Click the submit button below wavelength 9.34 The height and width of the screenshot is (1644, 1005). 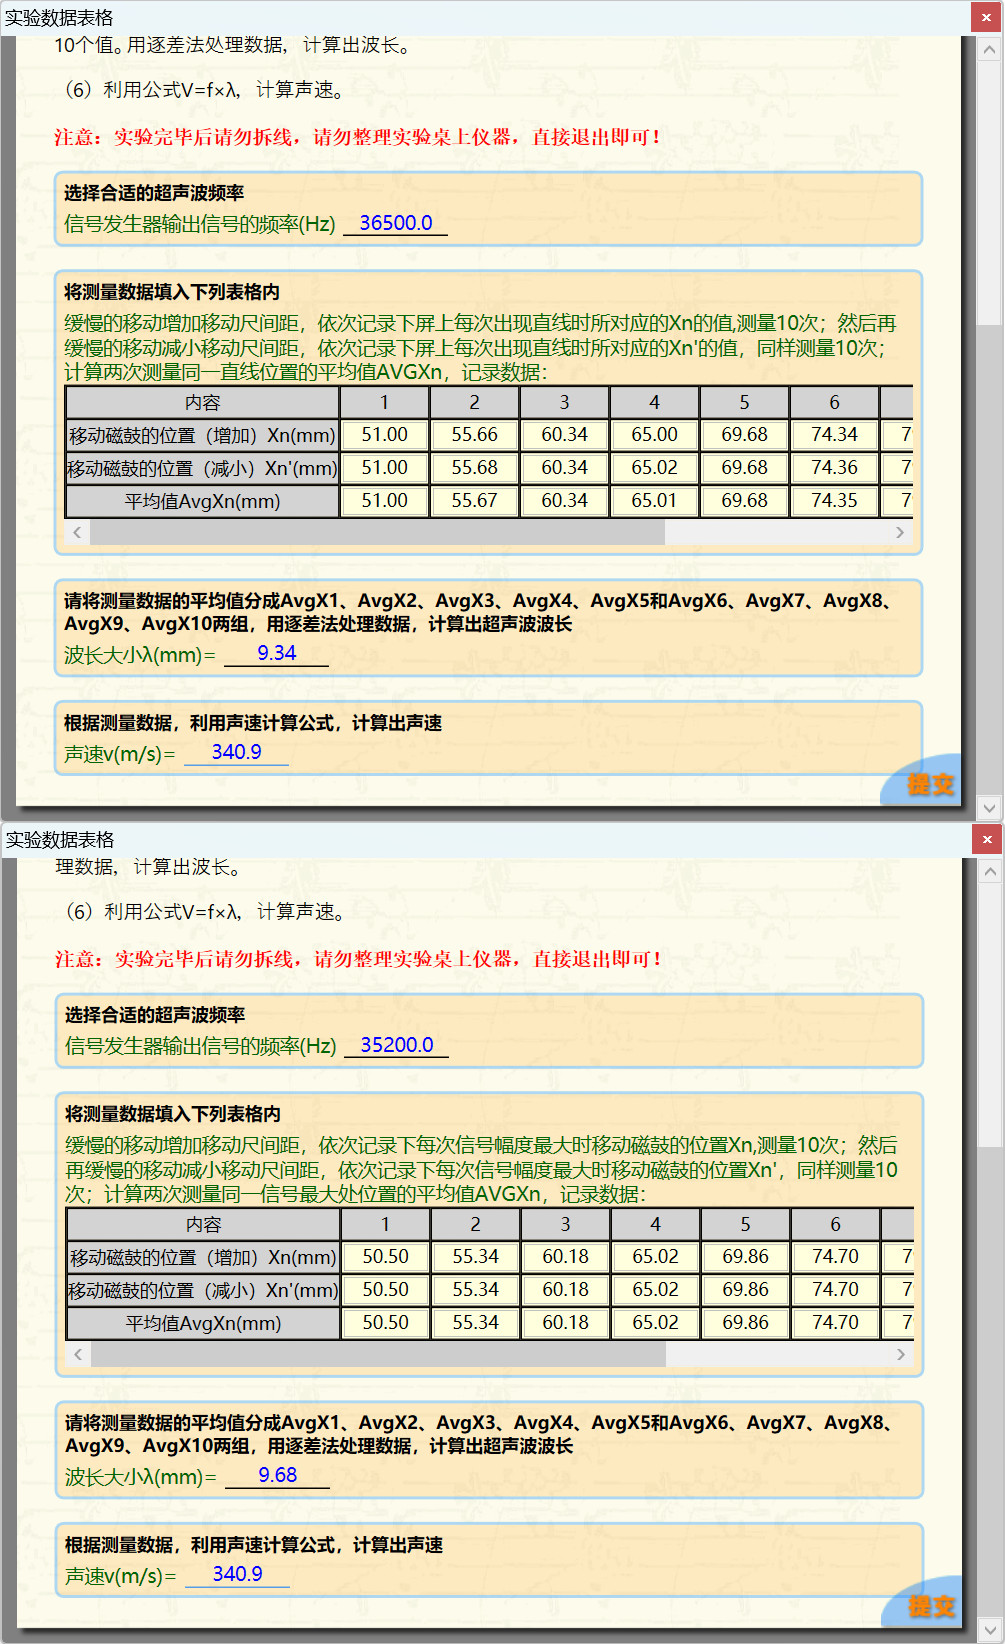tap(929, 784)
